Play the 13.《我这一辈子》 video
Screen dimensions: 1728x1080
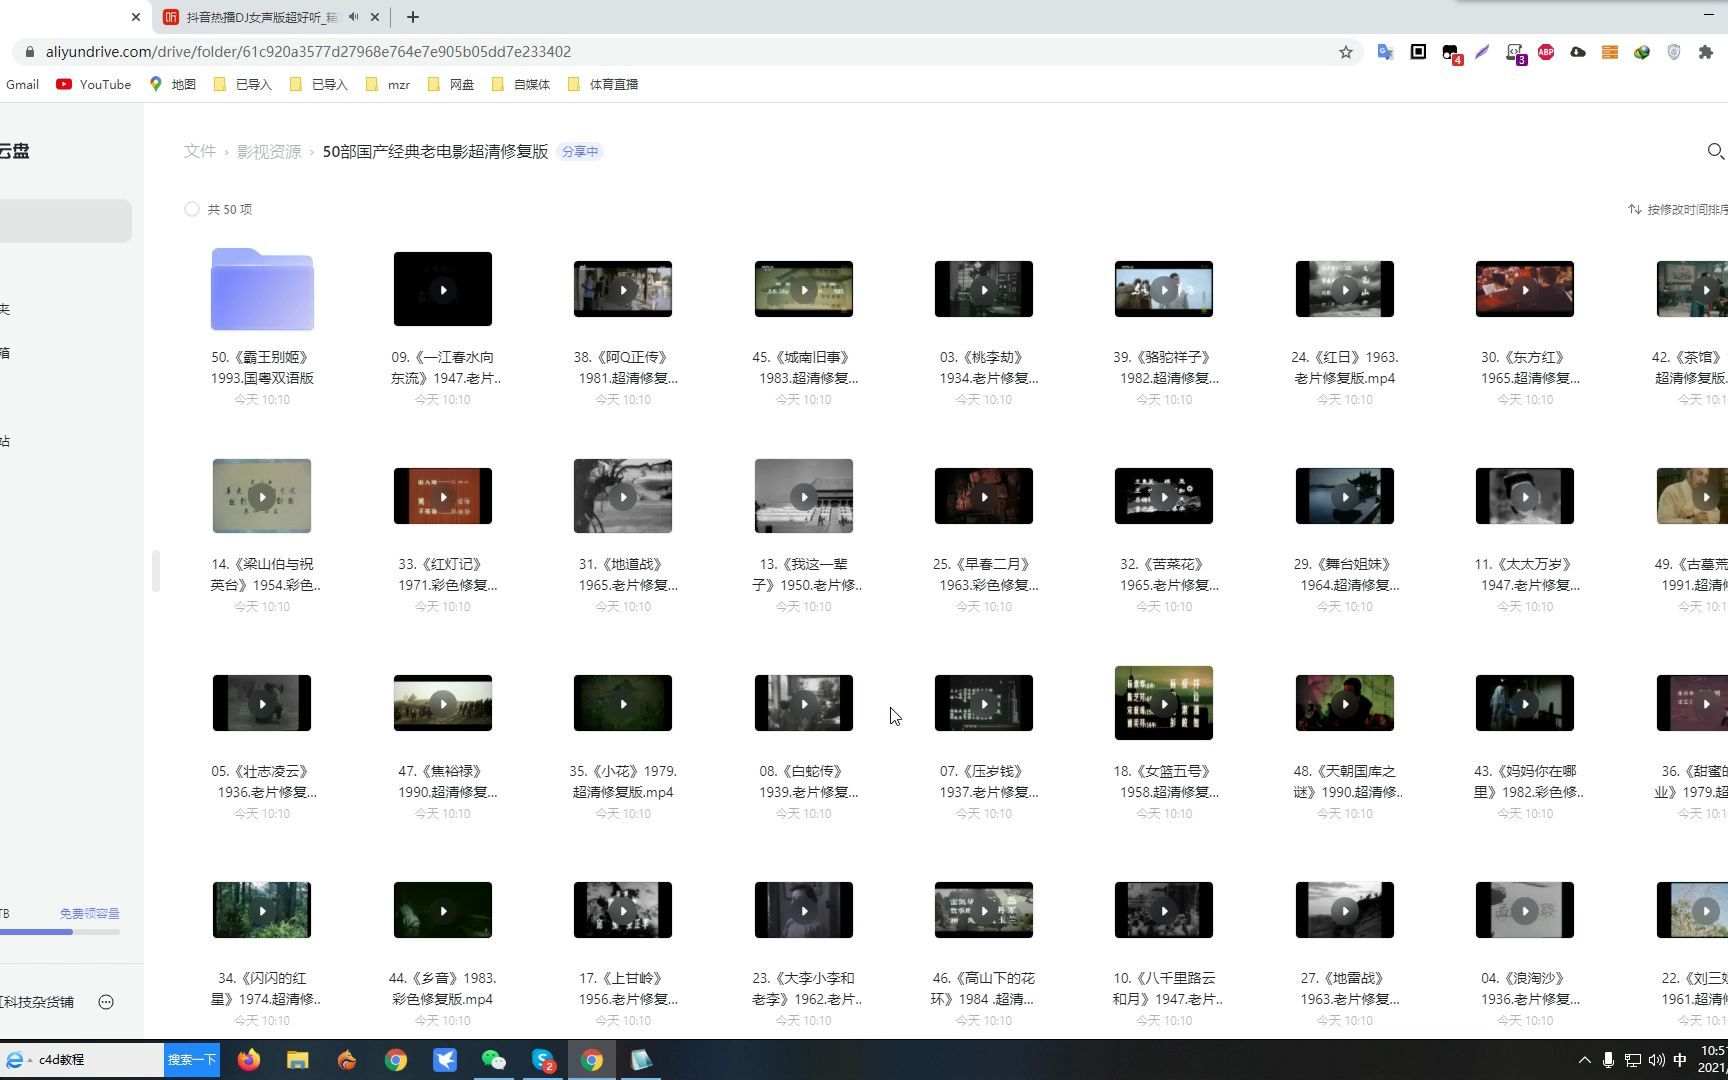(804, 496)
